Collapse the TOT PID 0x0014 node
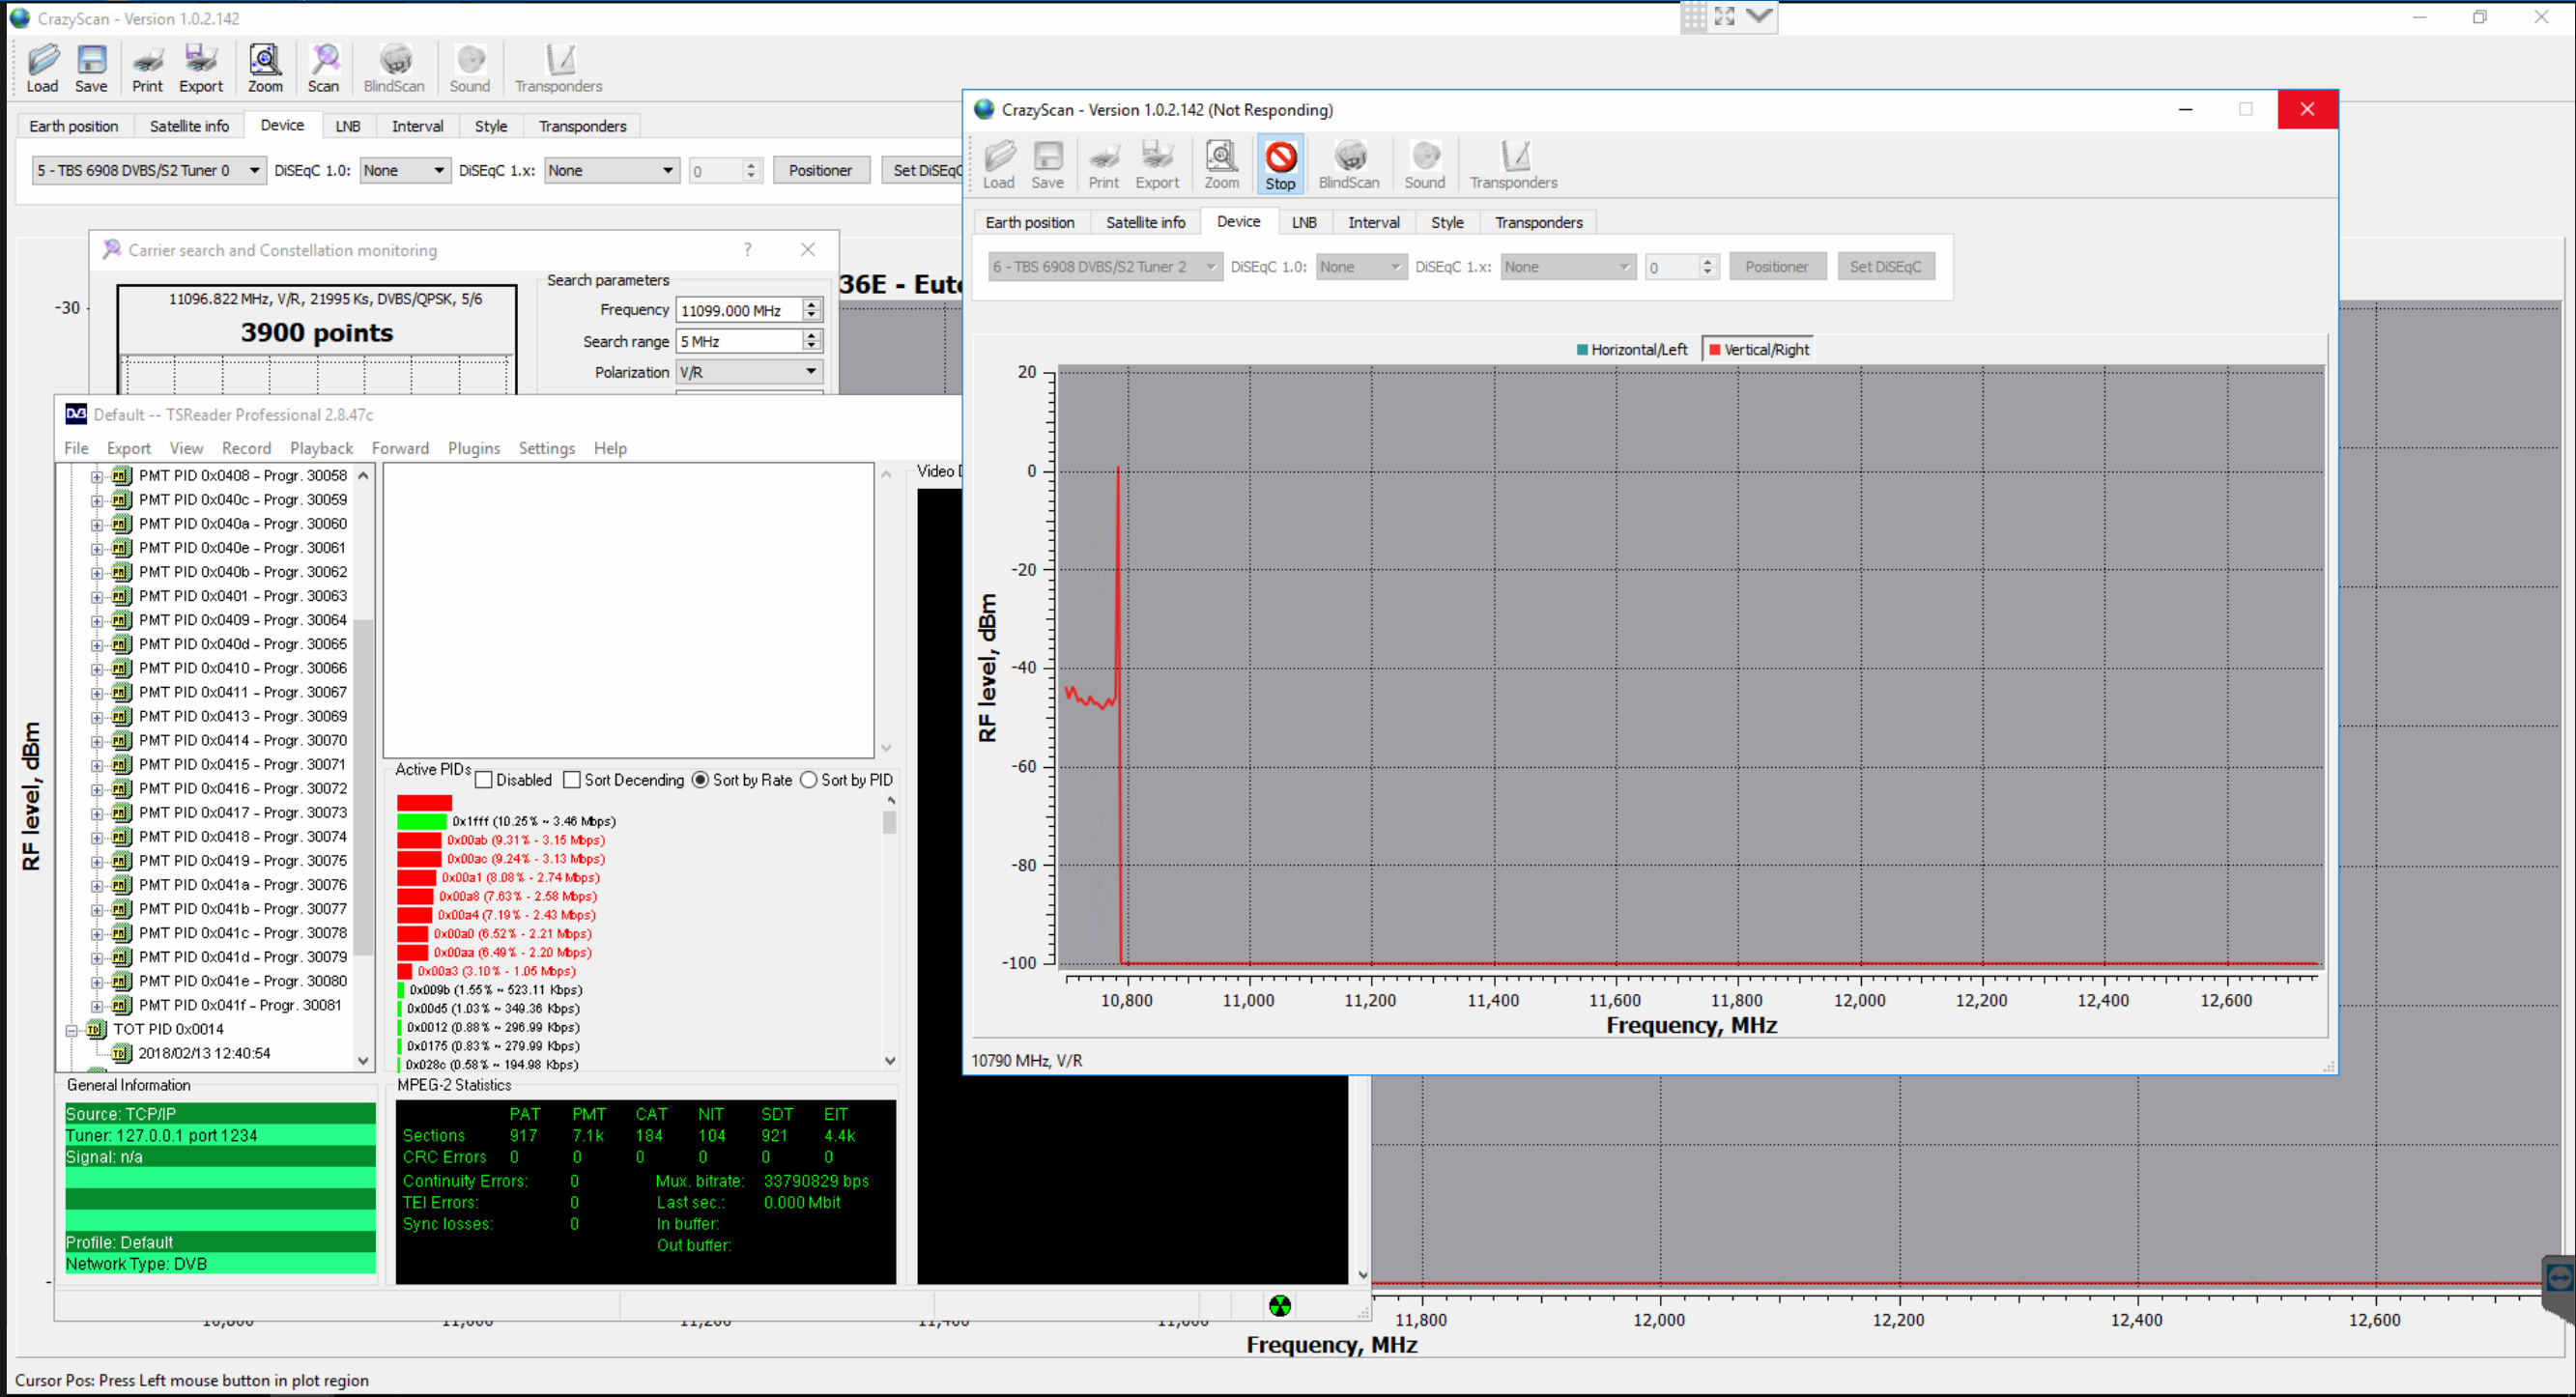2576x1397 pixels. click(x=72, y=1030)
